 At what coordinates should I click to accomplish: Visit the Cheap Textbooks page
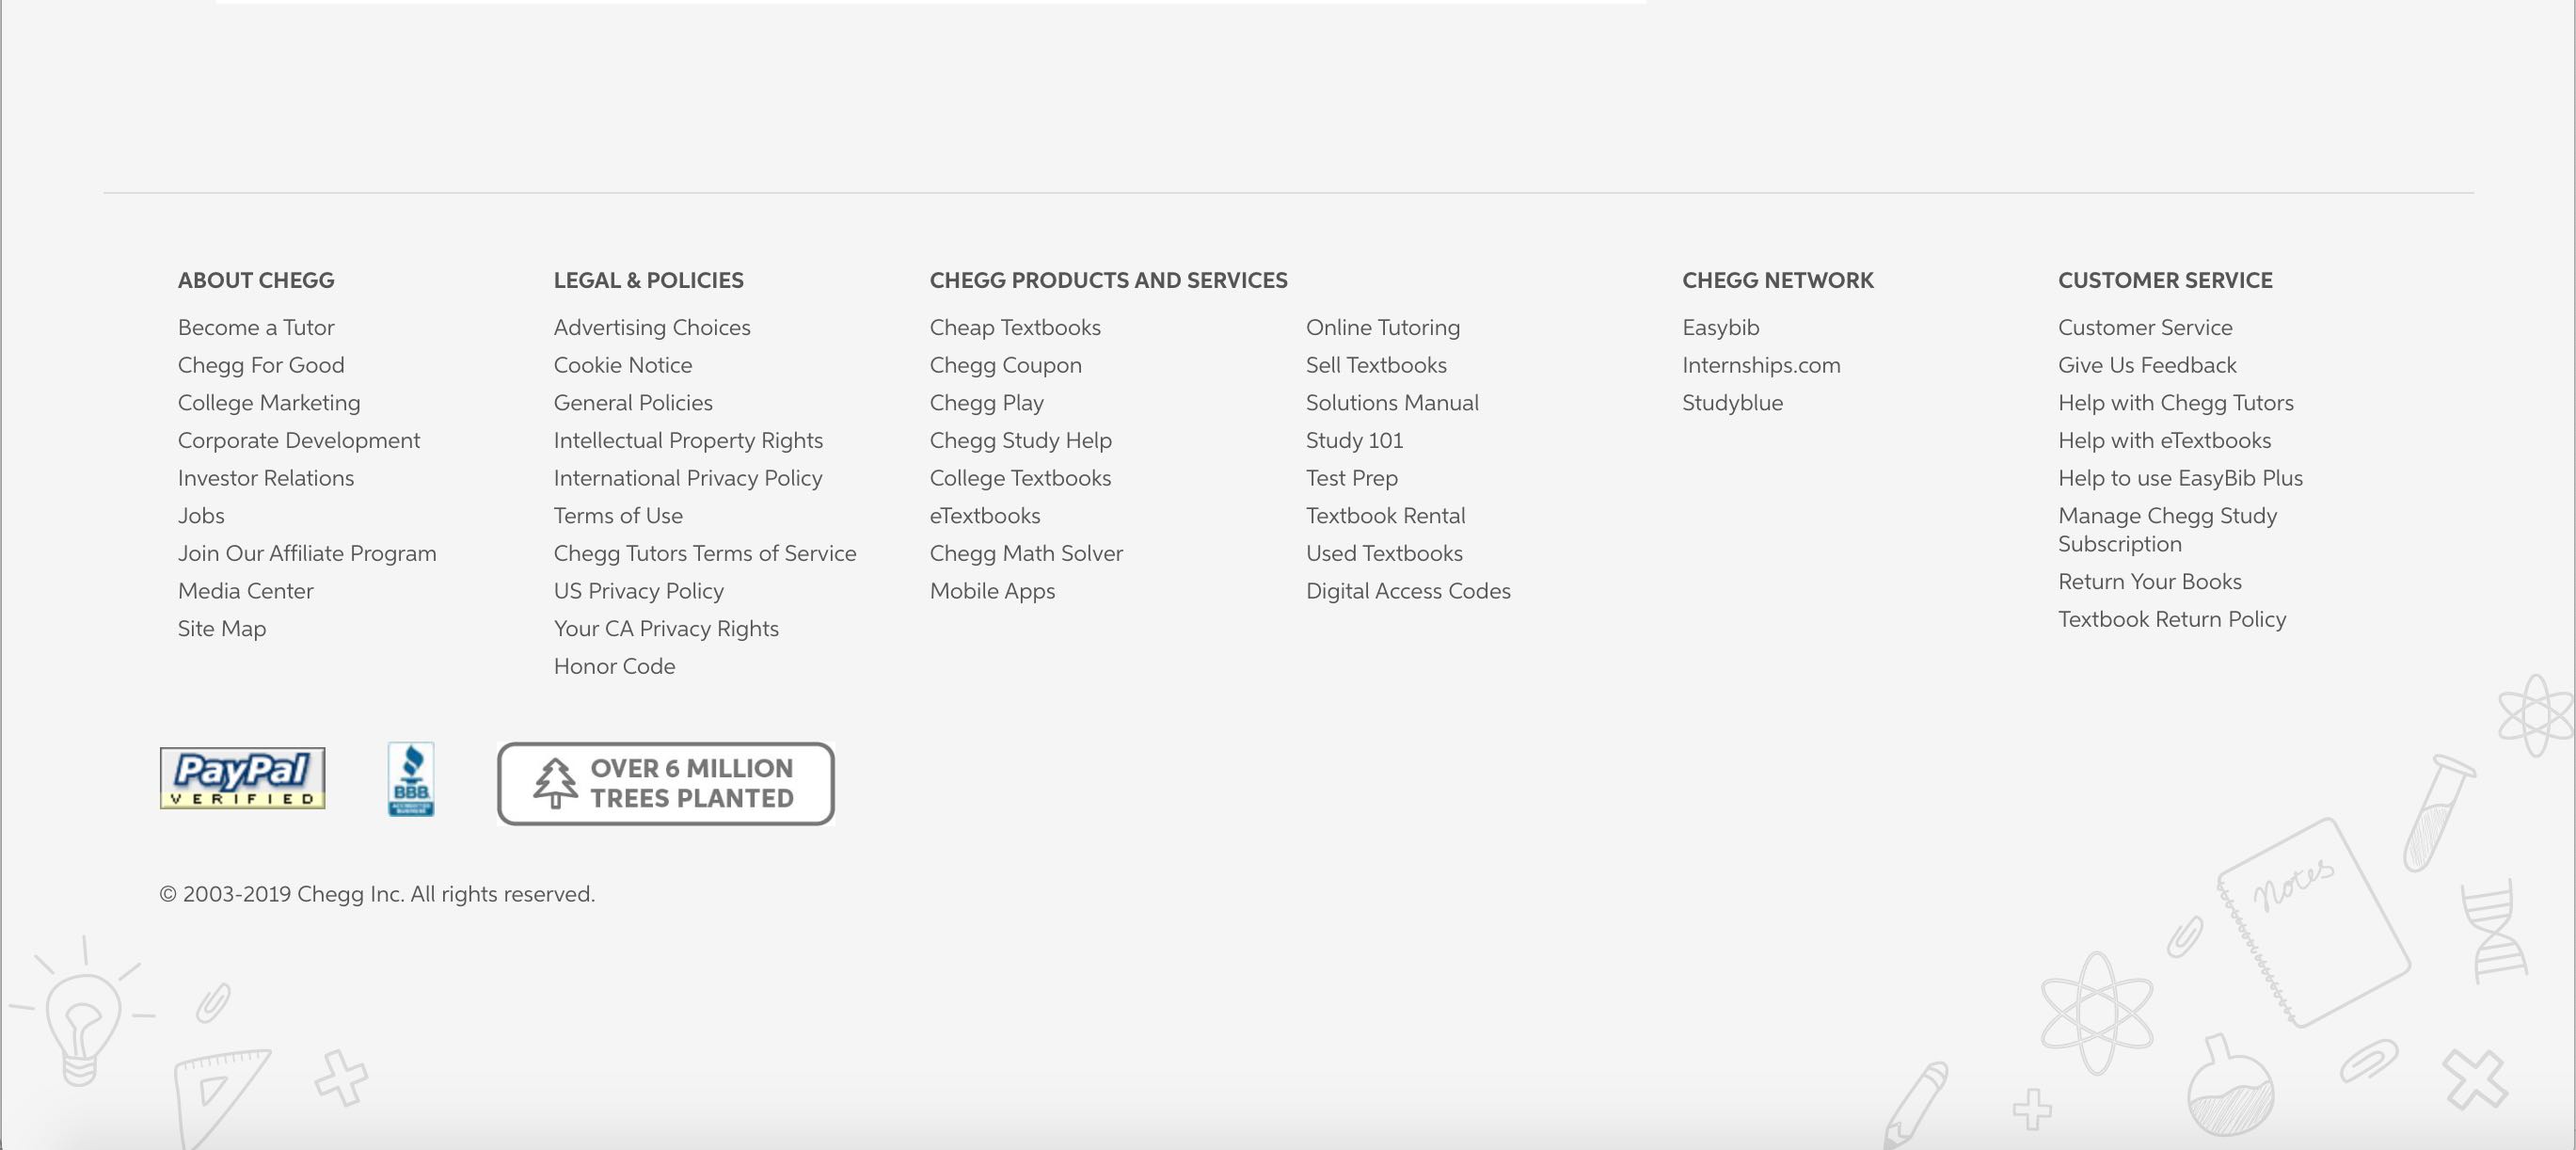[1014, 327]
